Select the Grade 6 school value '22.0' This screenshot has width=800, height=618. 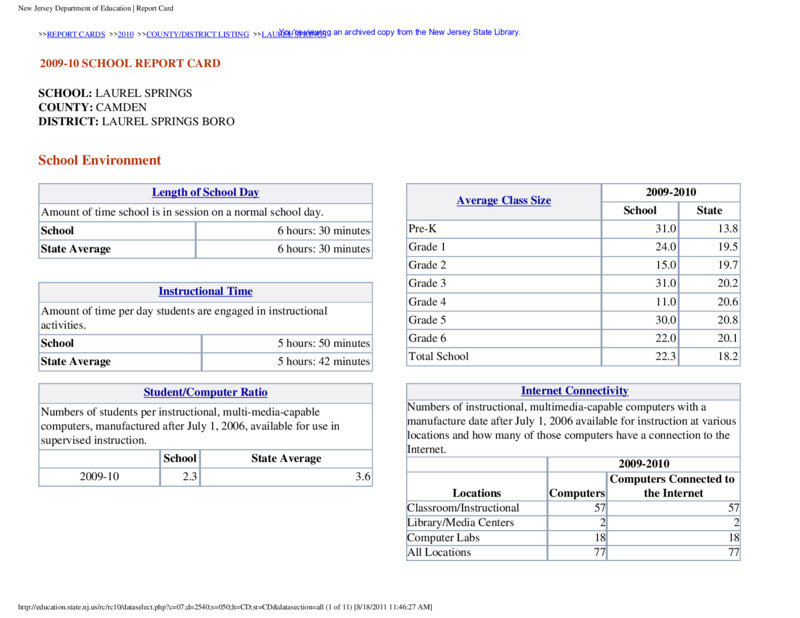click(666, 338)
